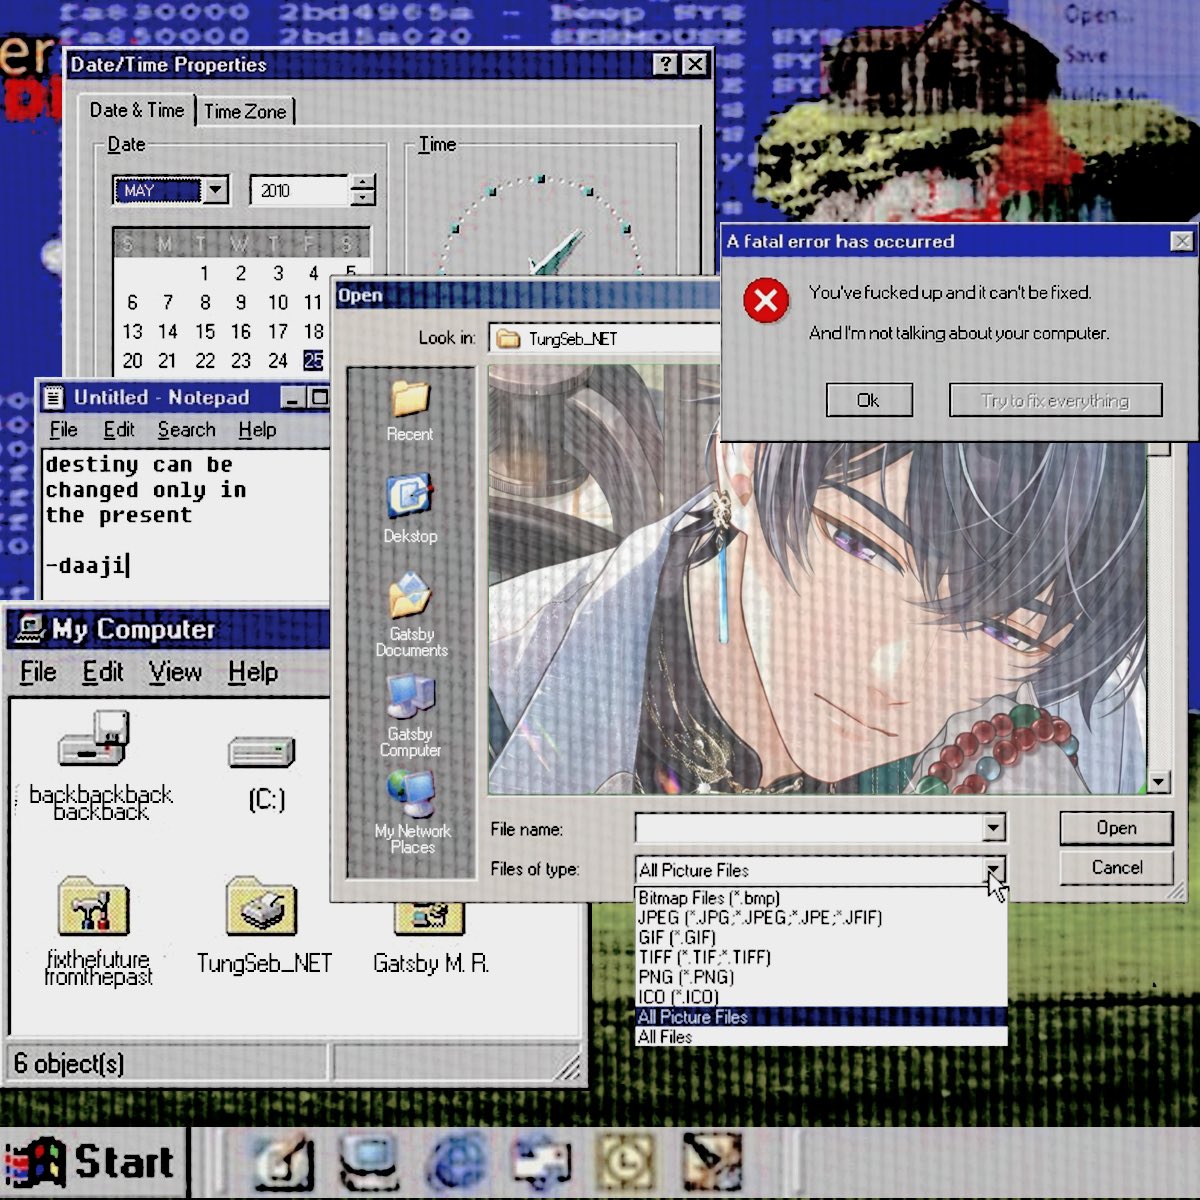Open Notepad Search menu
The height and width of the screenshot is (1200, 1200).
[186, 430]
